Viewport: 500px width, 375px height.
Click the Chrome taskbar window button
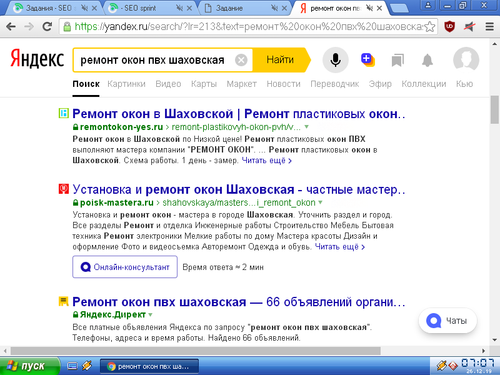pyautogui.click(x=149, y=366)
